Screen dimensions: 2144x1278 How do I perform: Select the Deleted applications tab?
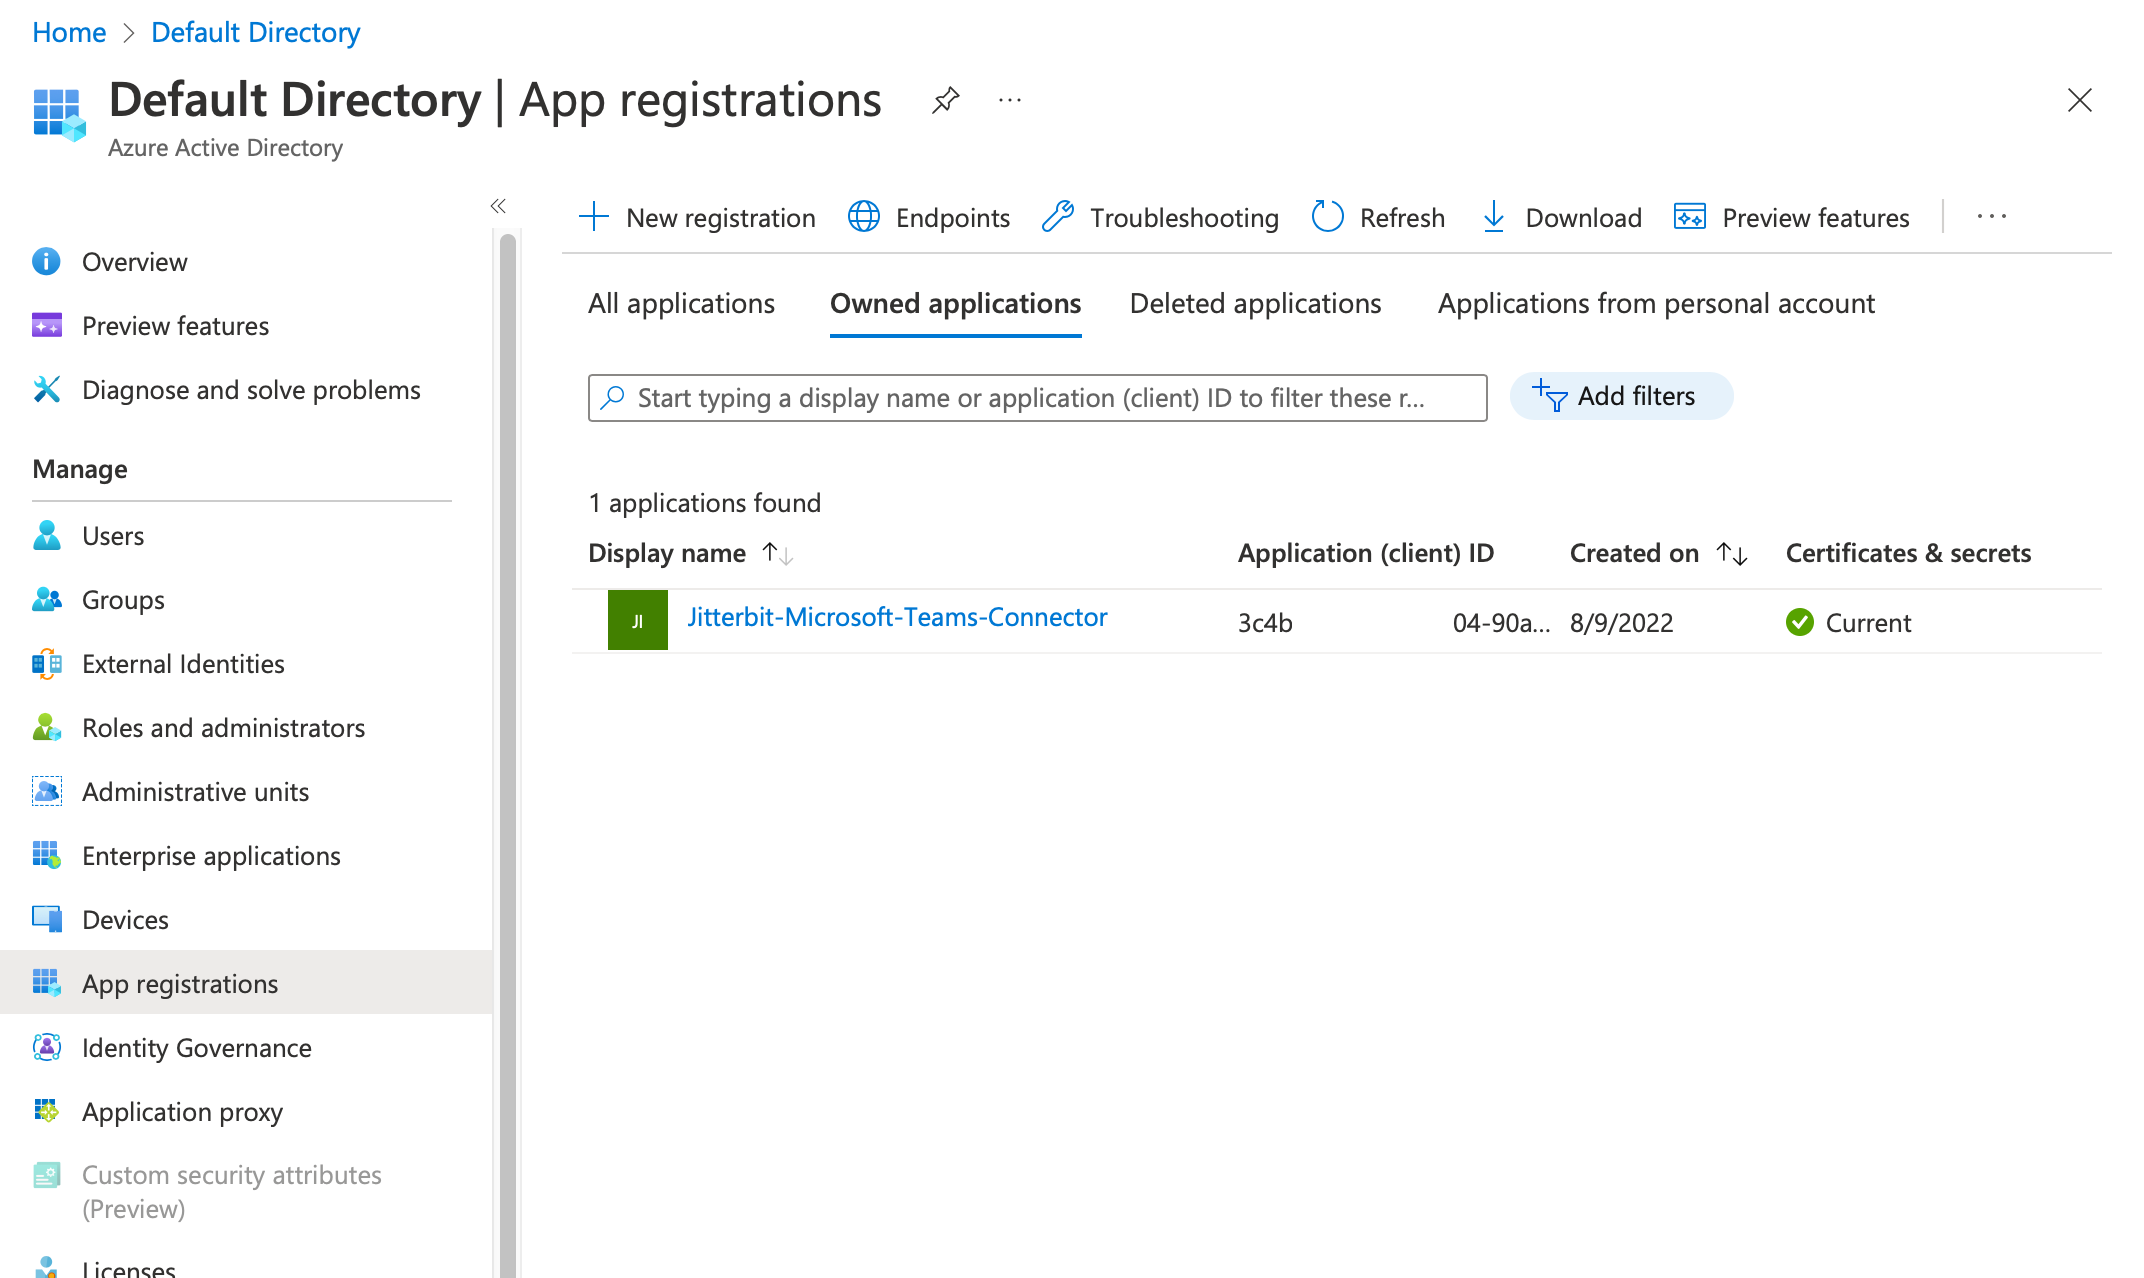click(1256, 303)
